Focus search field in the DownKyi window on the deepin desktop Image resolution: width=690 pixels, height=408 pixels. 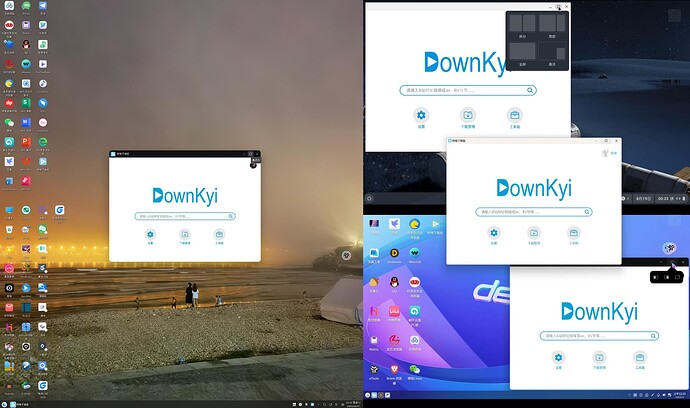599,336
